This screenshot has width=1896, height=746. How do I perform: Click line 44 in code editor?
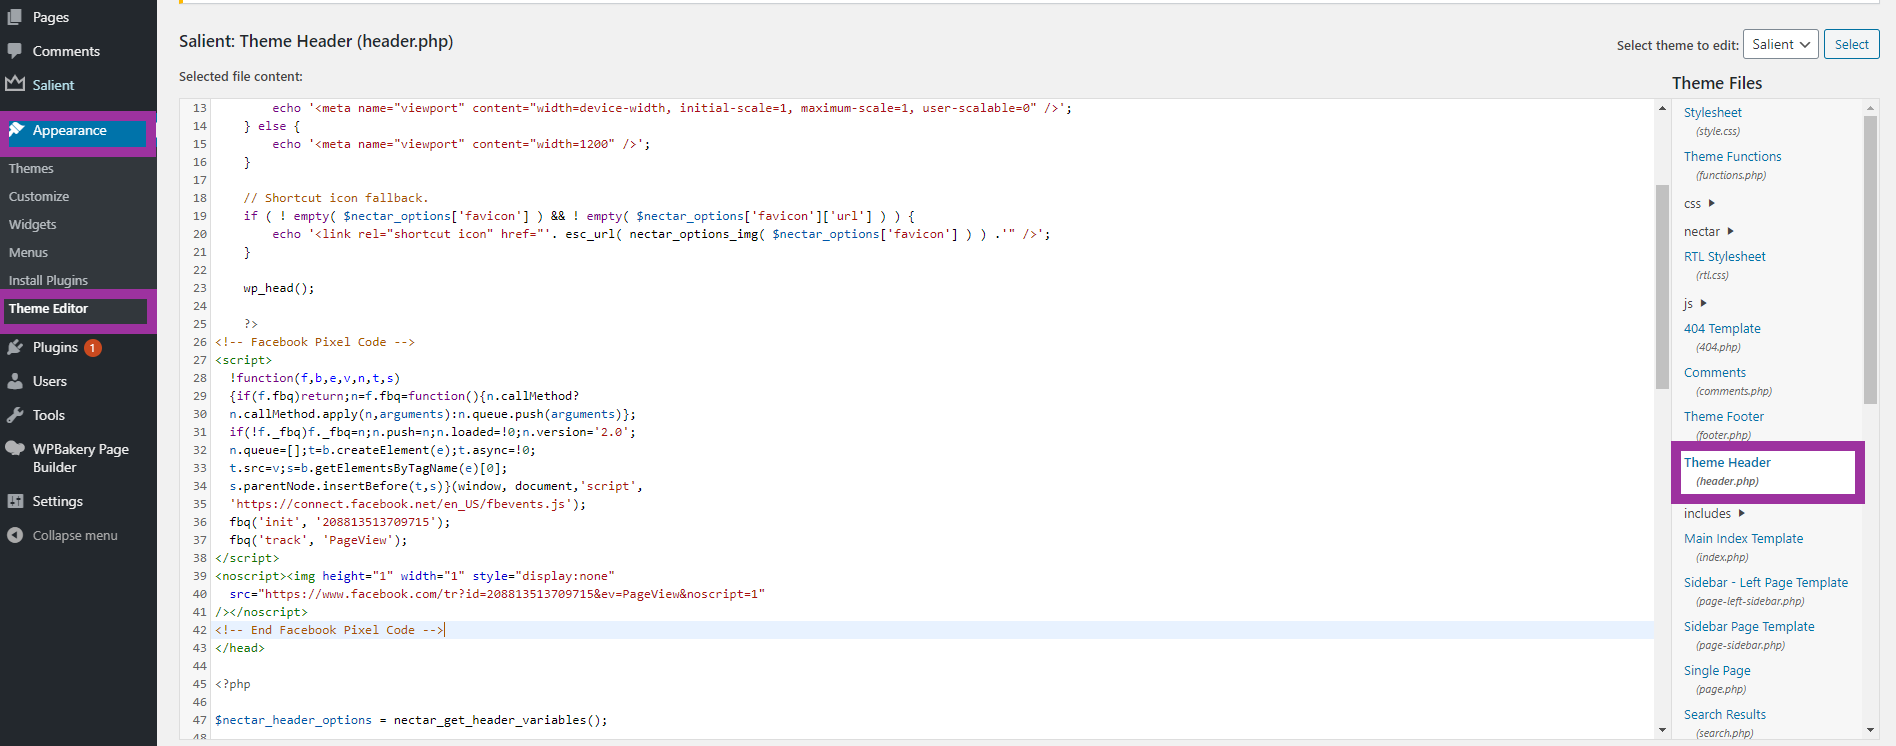coord(600,666)
